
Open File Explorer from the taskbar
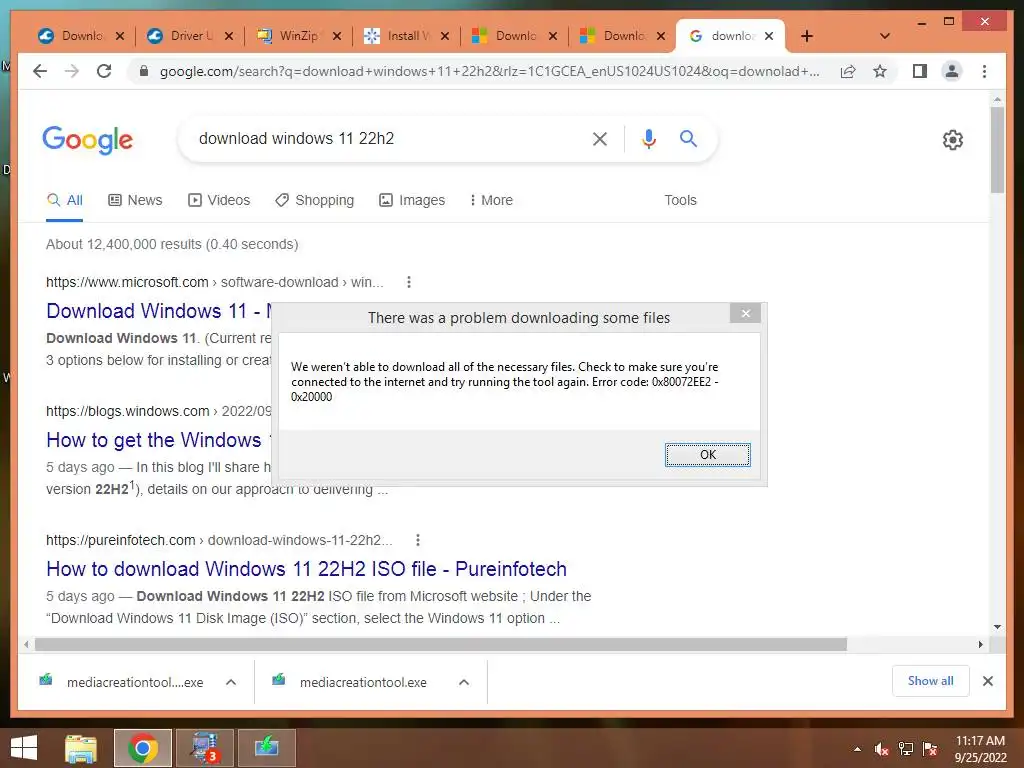pyautogui.click(x=81, y=748)
